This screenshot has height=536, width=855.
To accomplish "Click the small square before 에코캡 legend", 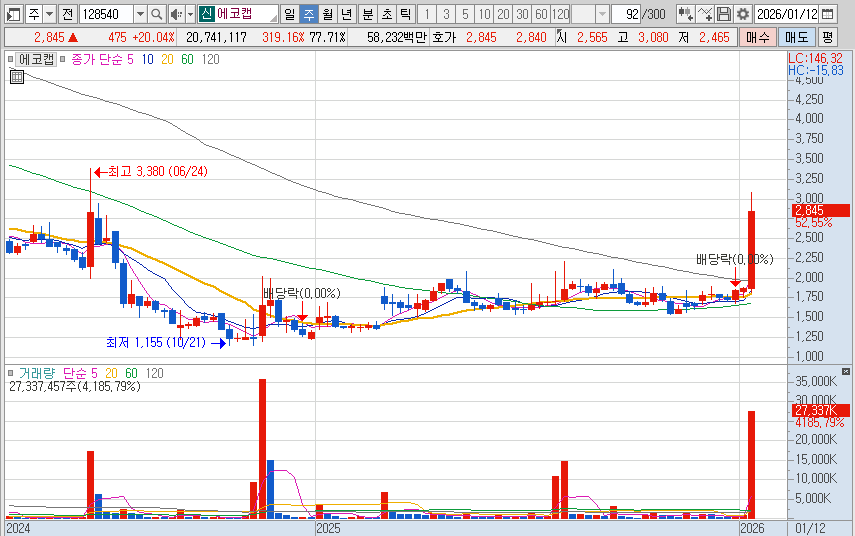I will [x=10, y=59].
